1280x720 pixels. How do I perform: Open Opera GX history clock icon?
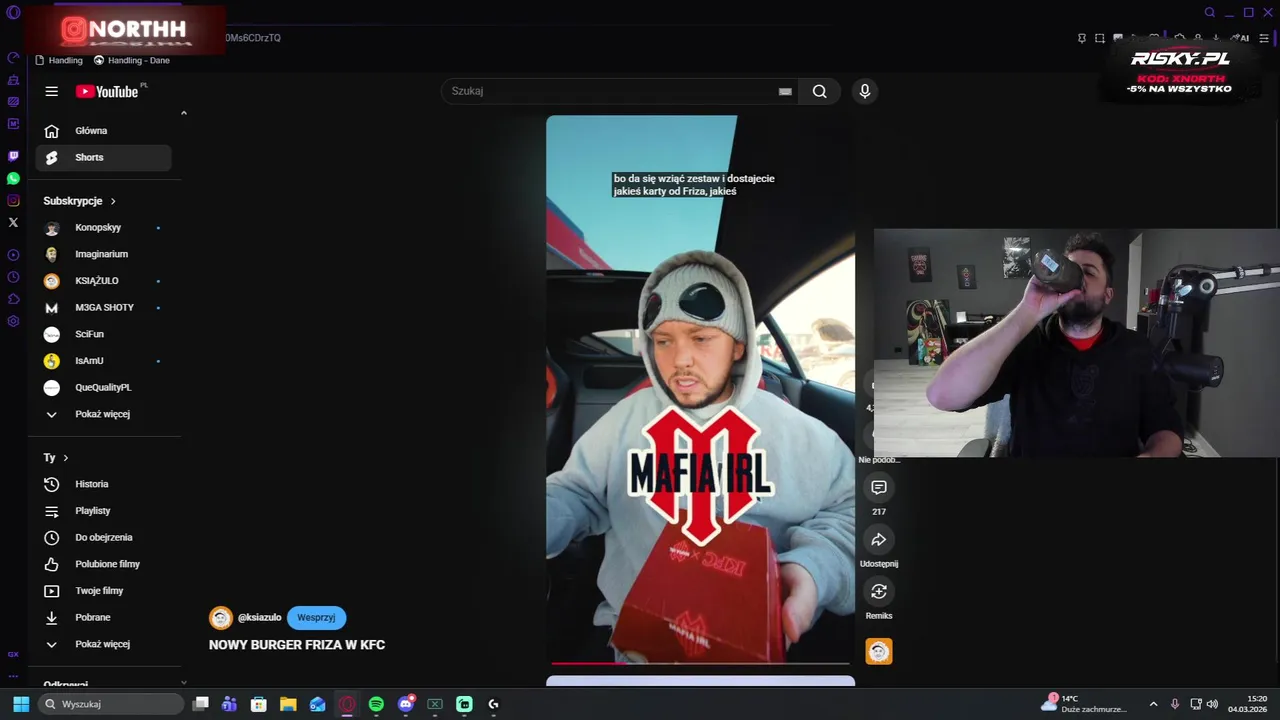[13, 277]
